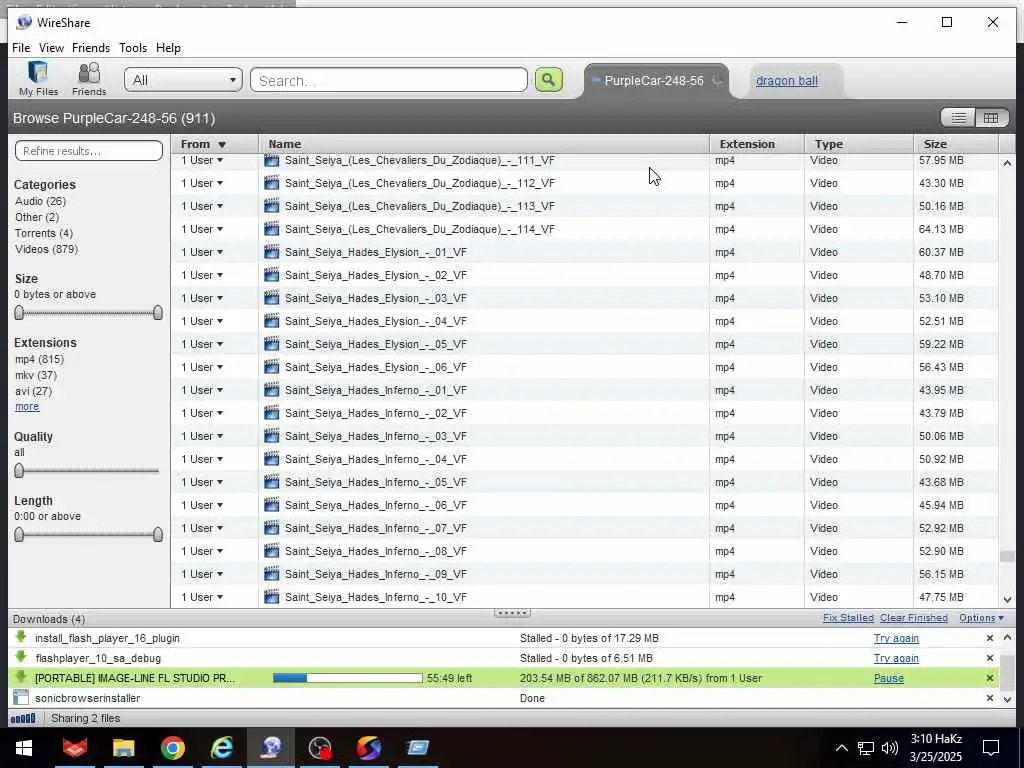Open File Explorer from the taskbar

click(x=123, y=748)
